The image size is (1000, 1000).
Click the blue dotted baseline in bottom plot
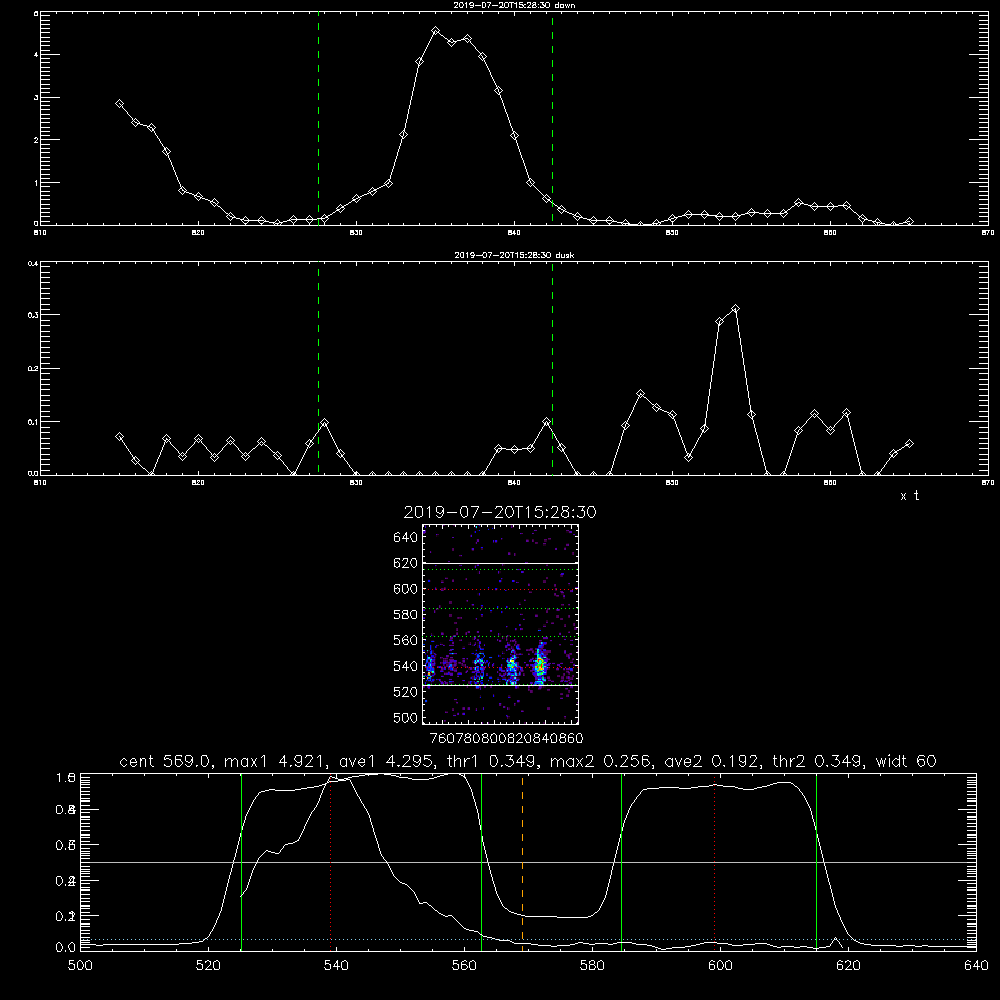[x=528, y=939]
